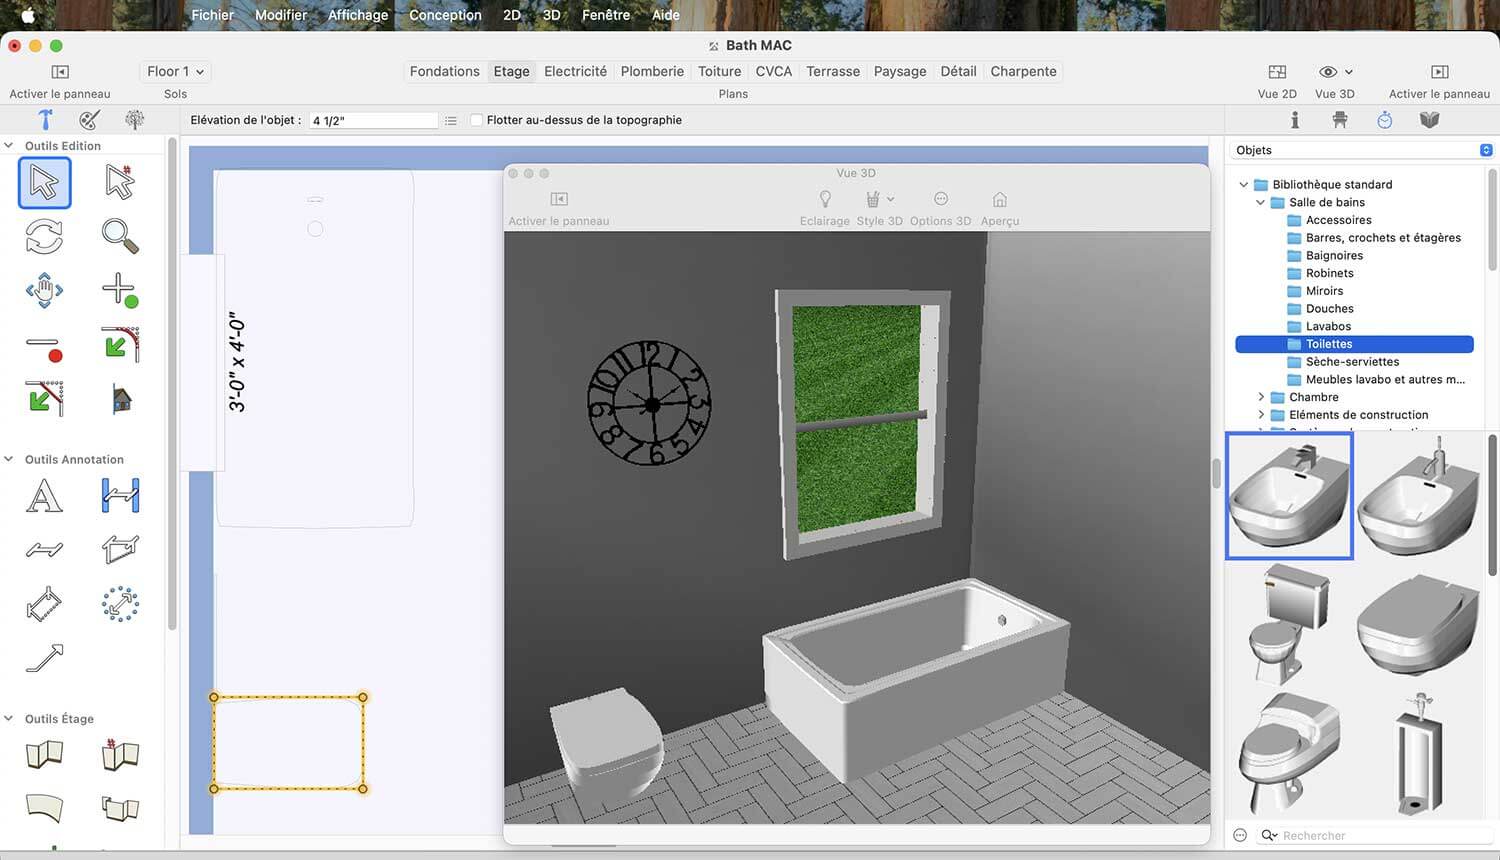Select the text annotation tool
Screen dimensions: 1500x860
(44, 496)
